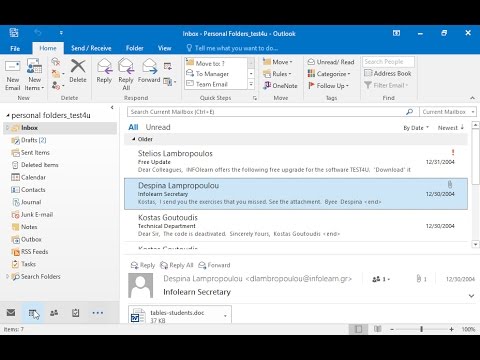Open the Quick Access Toolbar customize menu
This screenshot has height=360, width=480.
pos(61,33)
